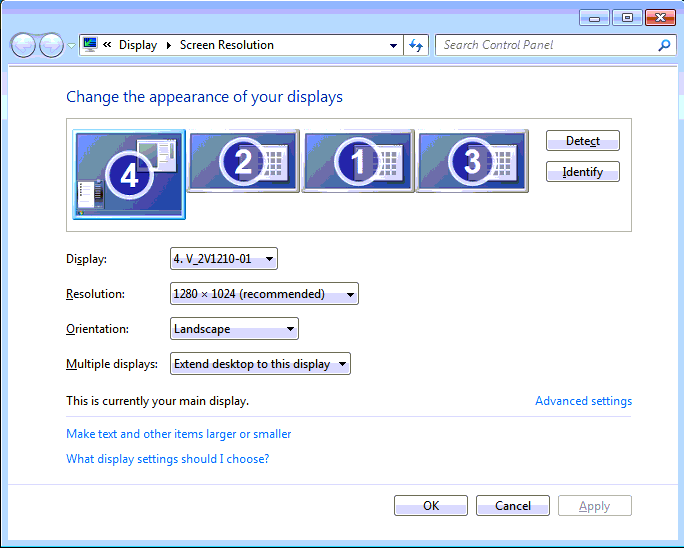Click the greyed Apply button

tap(595, 505)
